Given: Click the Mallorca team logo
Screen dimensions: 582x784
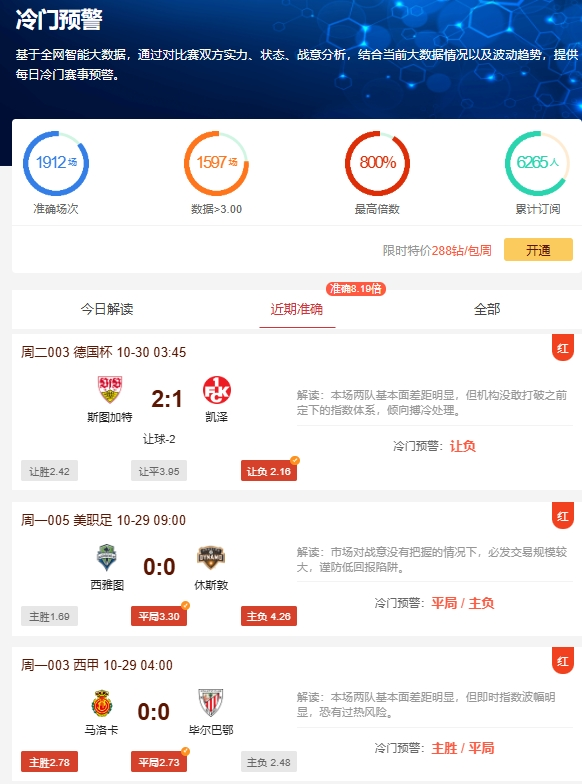Looking at the screenshot, I should pos(102,704).
